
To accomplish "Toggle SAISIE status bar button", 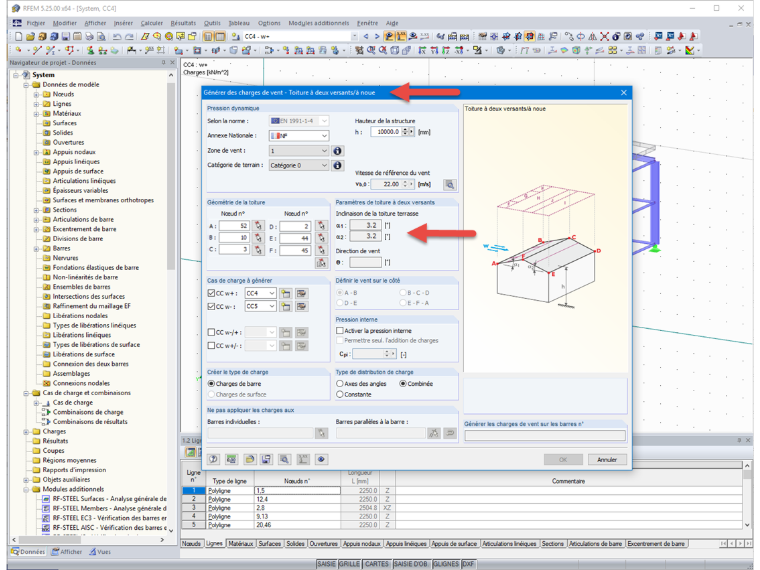I will [x=327, y=564].
